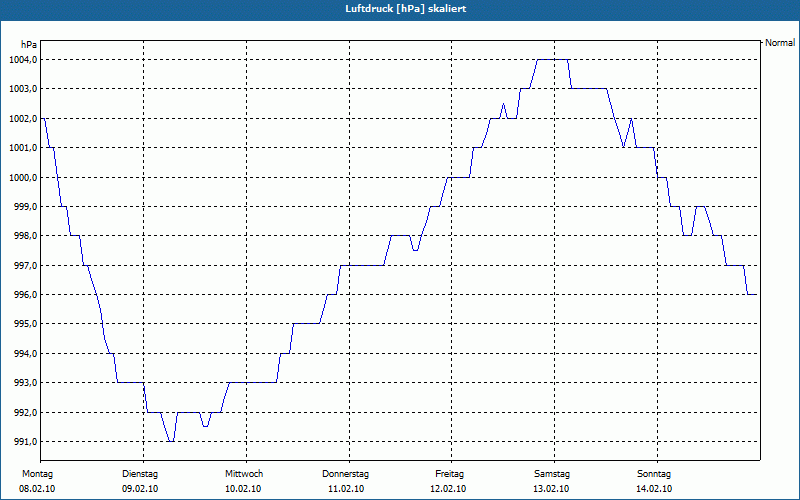The height and width of the screenshot is (500, 800).
Task: Click the date 11.02.10
Action: pyautogui.click(x=346, y=489)
